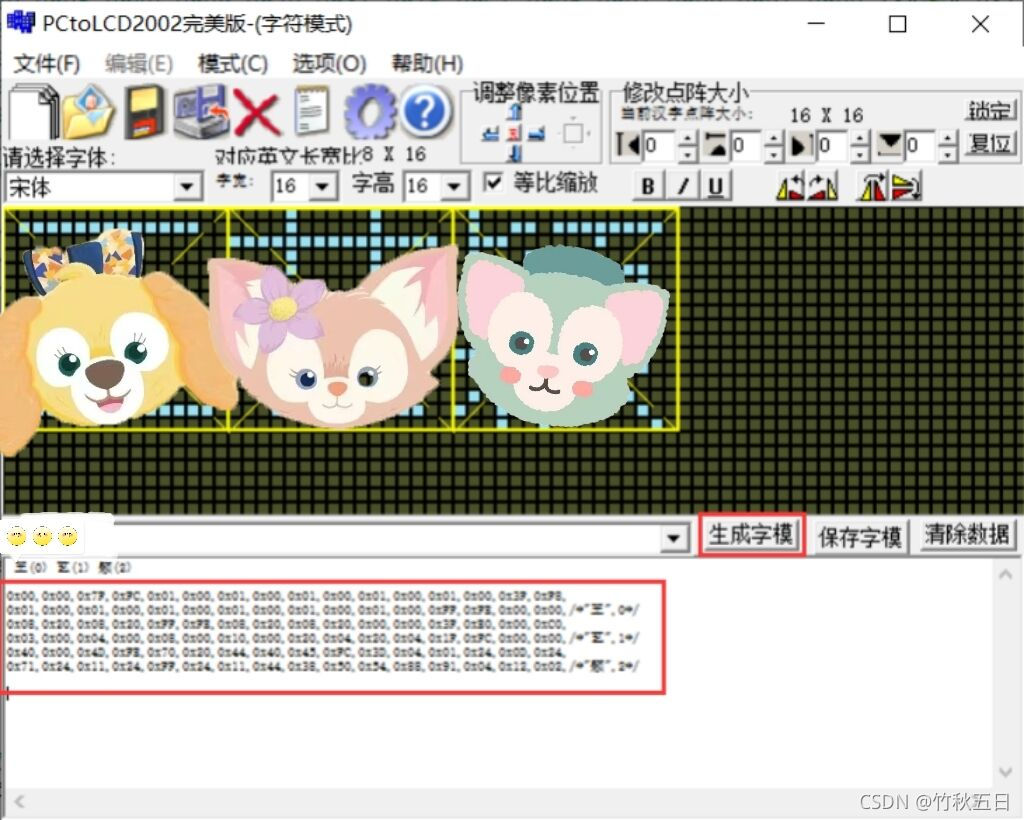Click the output pane scroll-up arrow
The image size is (1024, 820).
(x=1005, y=575)
